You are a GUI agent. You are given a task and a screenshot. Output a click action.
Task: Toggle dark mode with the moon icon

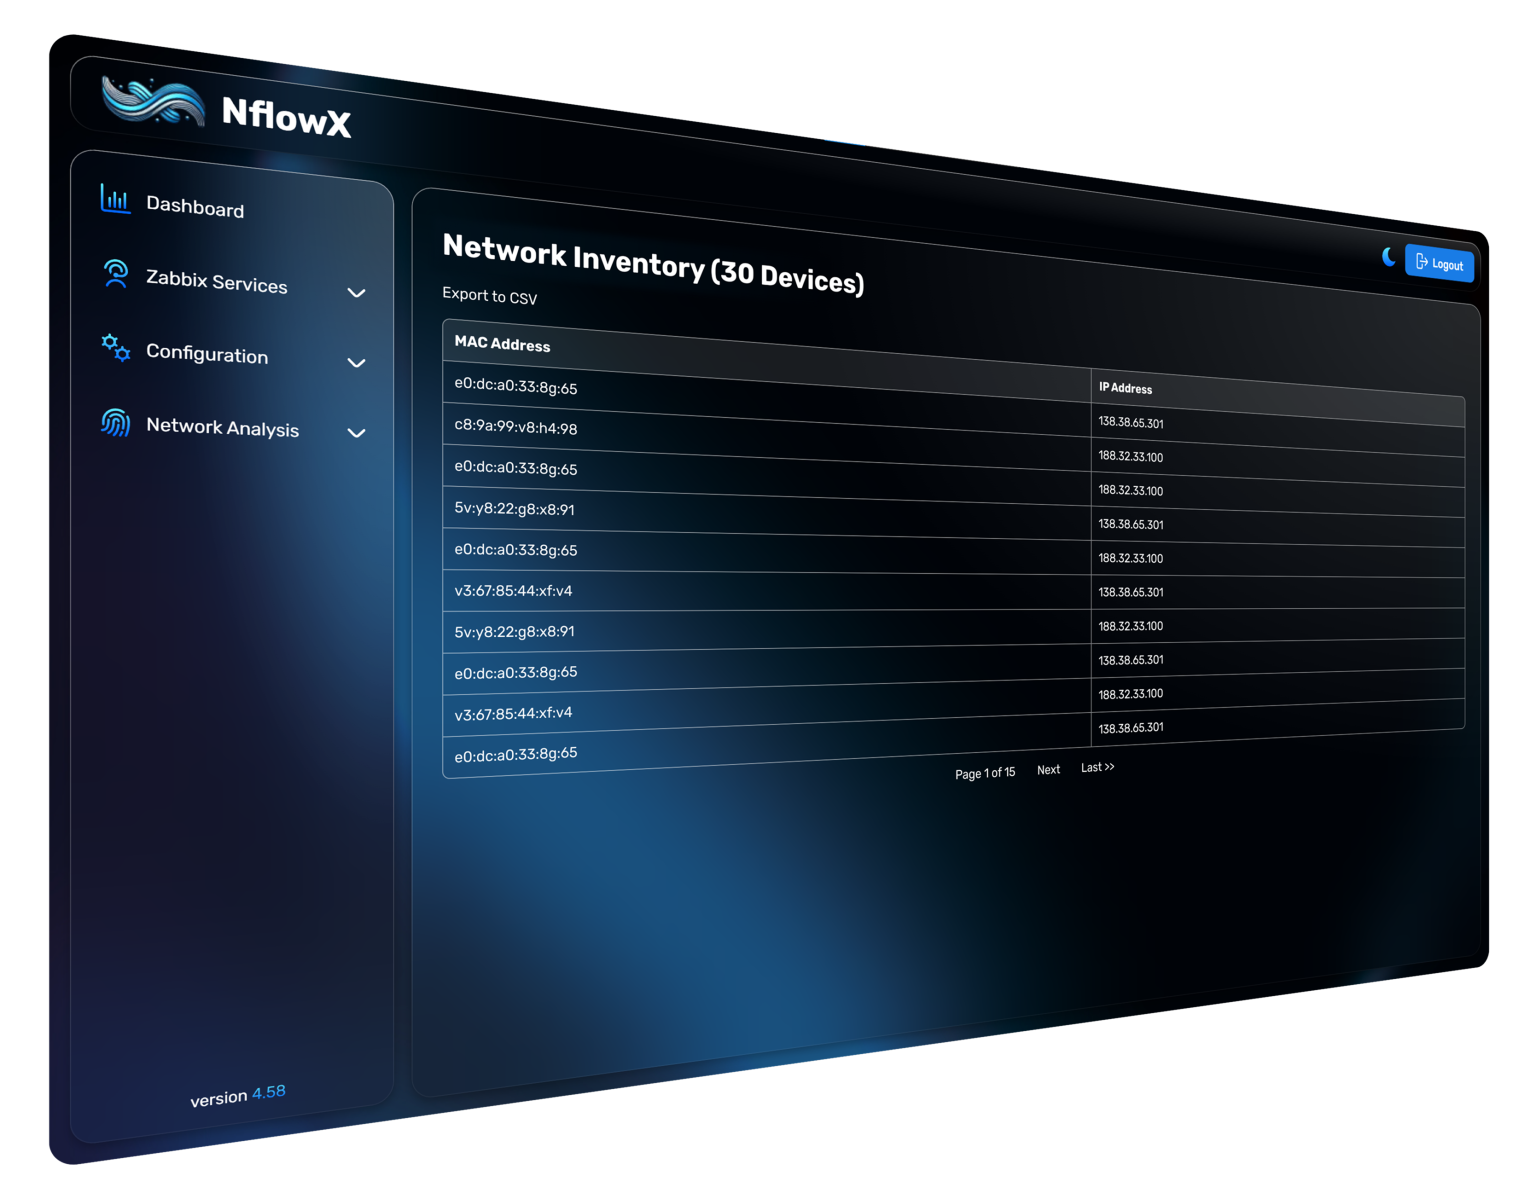tap(1388, 257)
